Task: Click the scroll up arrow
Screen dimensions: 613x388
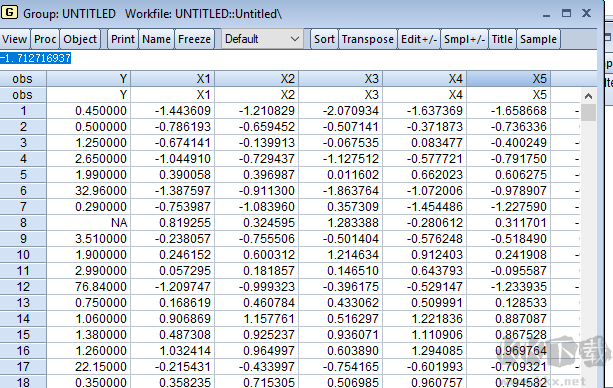Action: pos(588,96)
